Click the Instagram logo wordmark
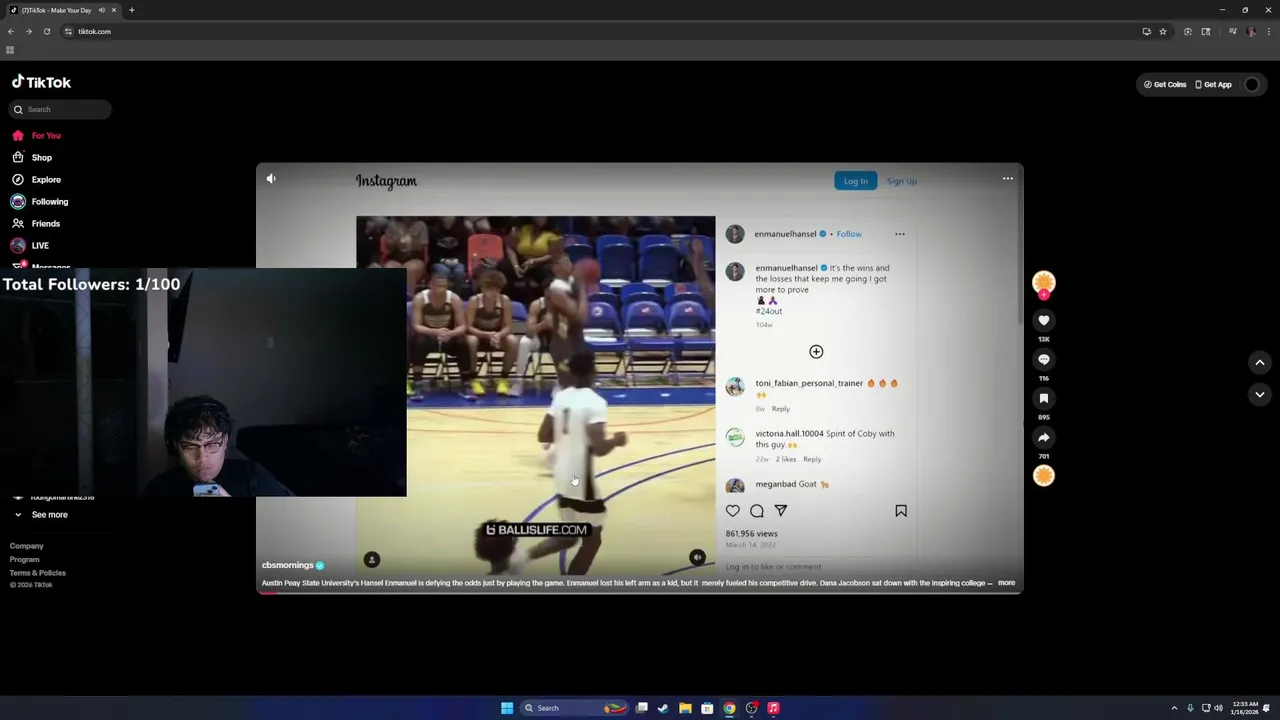The height and width of the screenshot is (720, 1280). click(386, 181)
